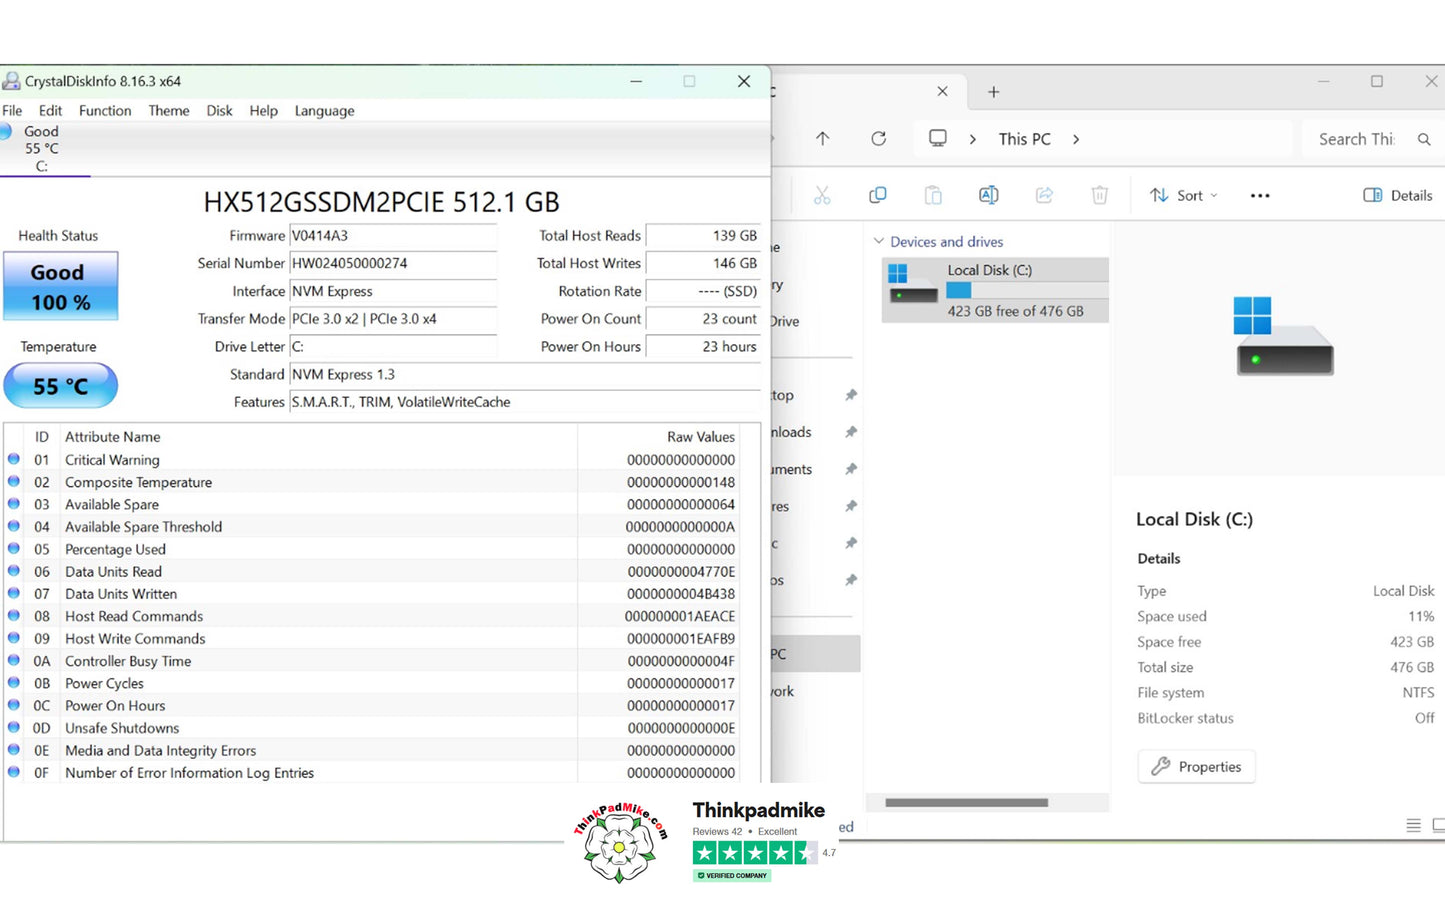
Task: Click the pin icon beside Downloads
Action: [851, 432]
